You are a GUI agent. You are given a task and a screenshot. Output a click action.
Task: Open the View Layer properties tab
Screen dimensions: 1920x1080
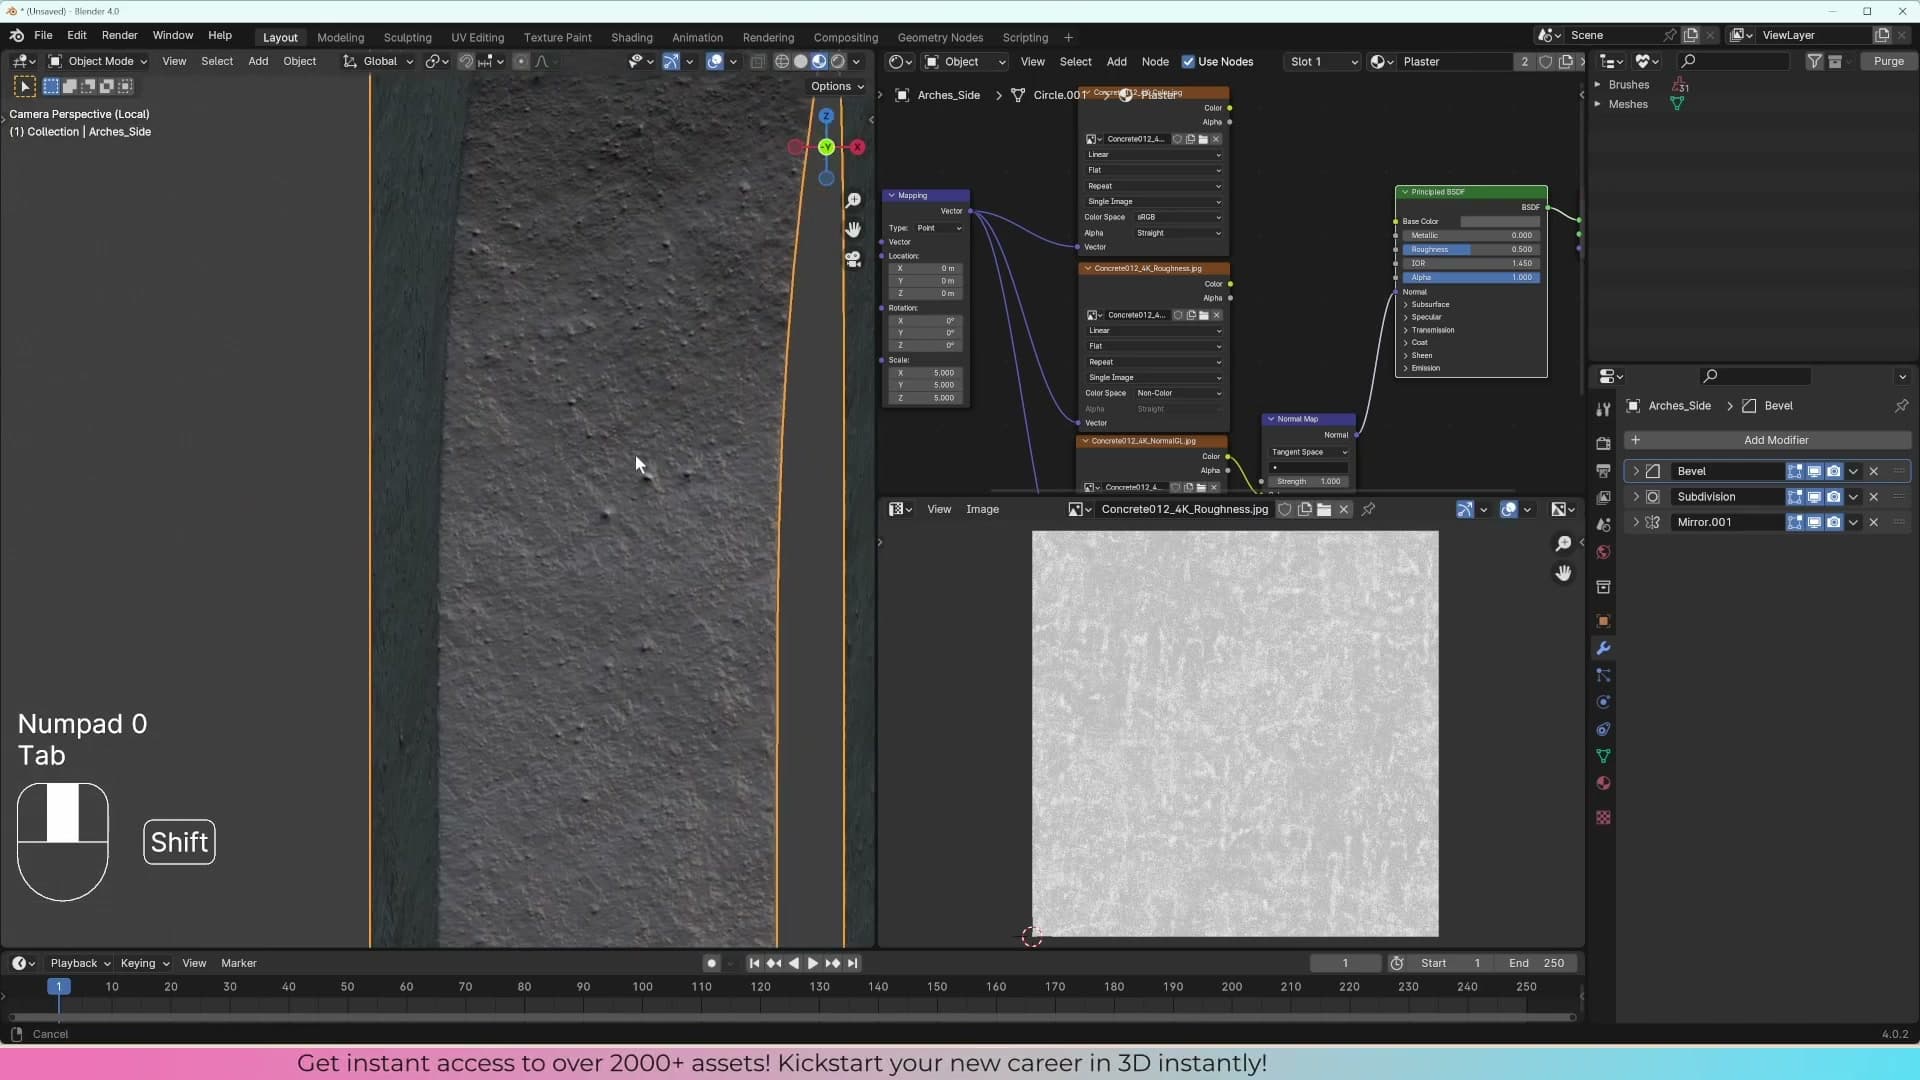tap(1603, 497)
